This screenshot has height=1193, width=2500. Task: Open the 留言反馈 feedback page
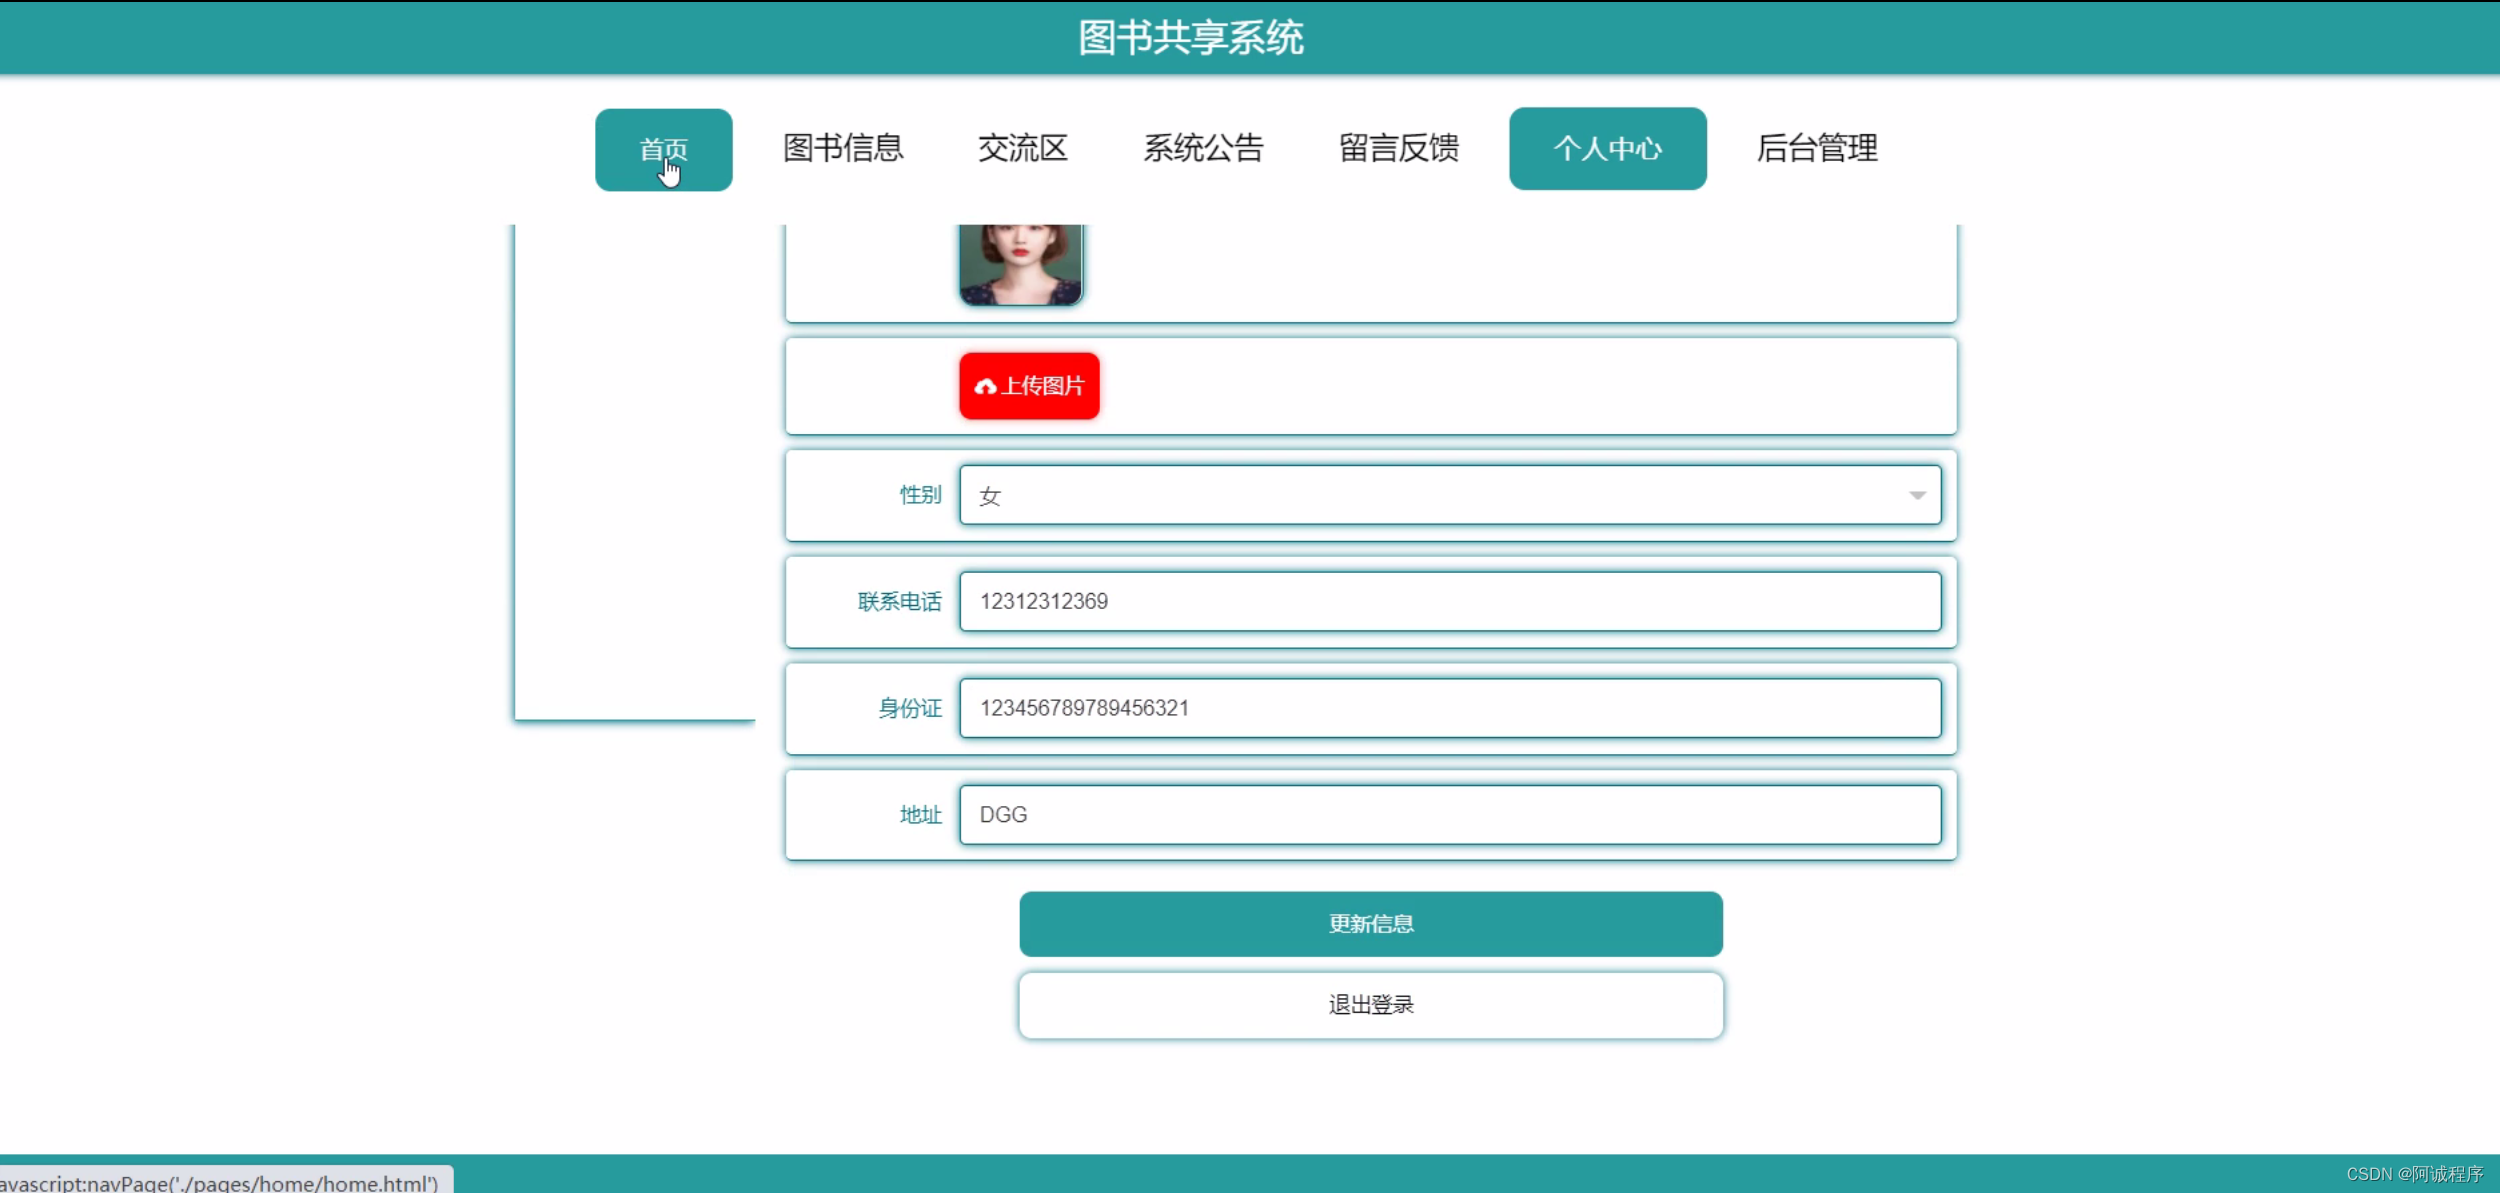[1397, 148]
